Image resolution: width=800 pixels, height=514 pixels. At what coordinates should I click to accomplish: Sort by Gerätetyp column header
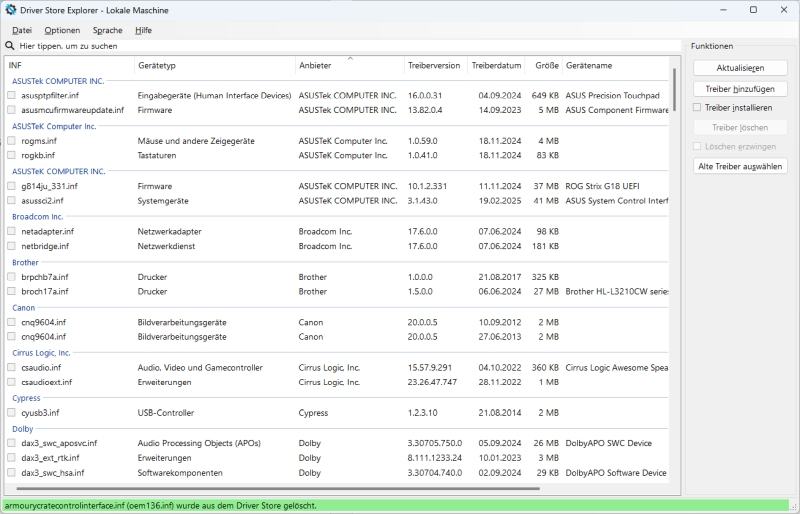click(215, 65)
